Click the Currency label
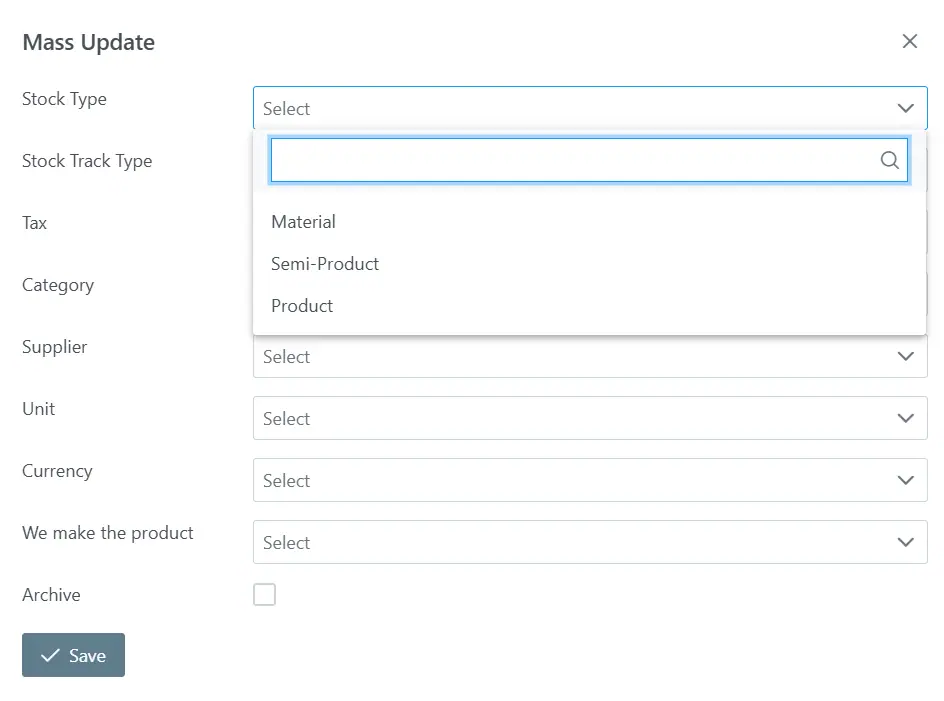The height and width of the screenshot is (701, 944). coord(57,471)
